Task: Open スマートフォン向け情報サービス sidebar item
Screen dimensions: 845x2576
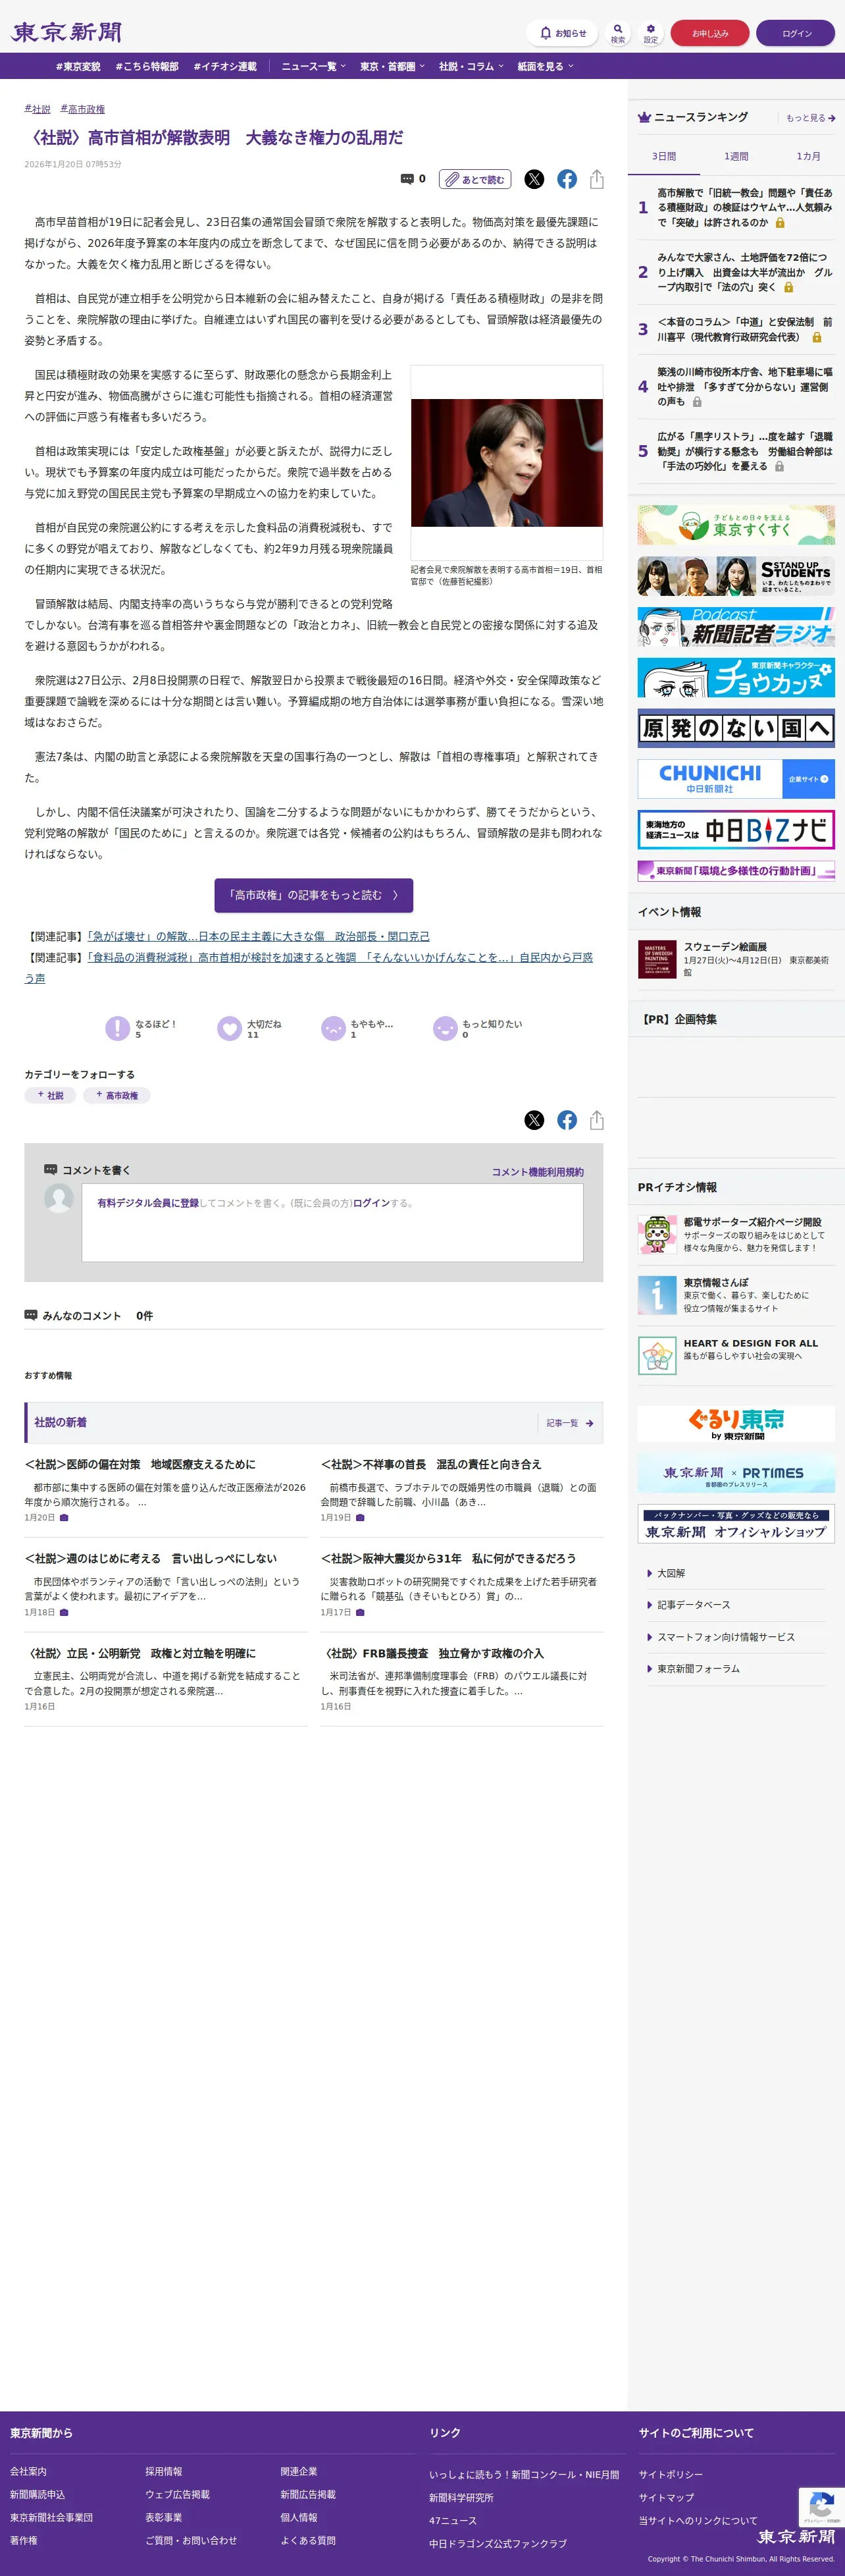Action: coord(726,1637)
